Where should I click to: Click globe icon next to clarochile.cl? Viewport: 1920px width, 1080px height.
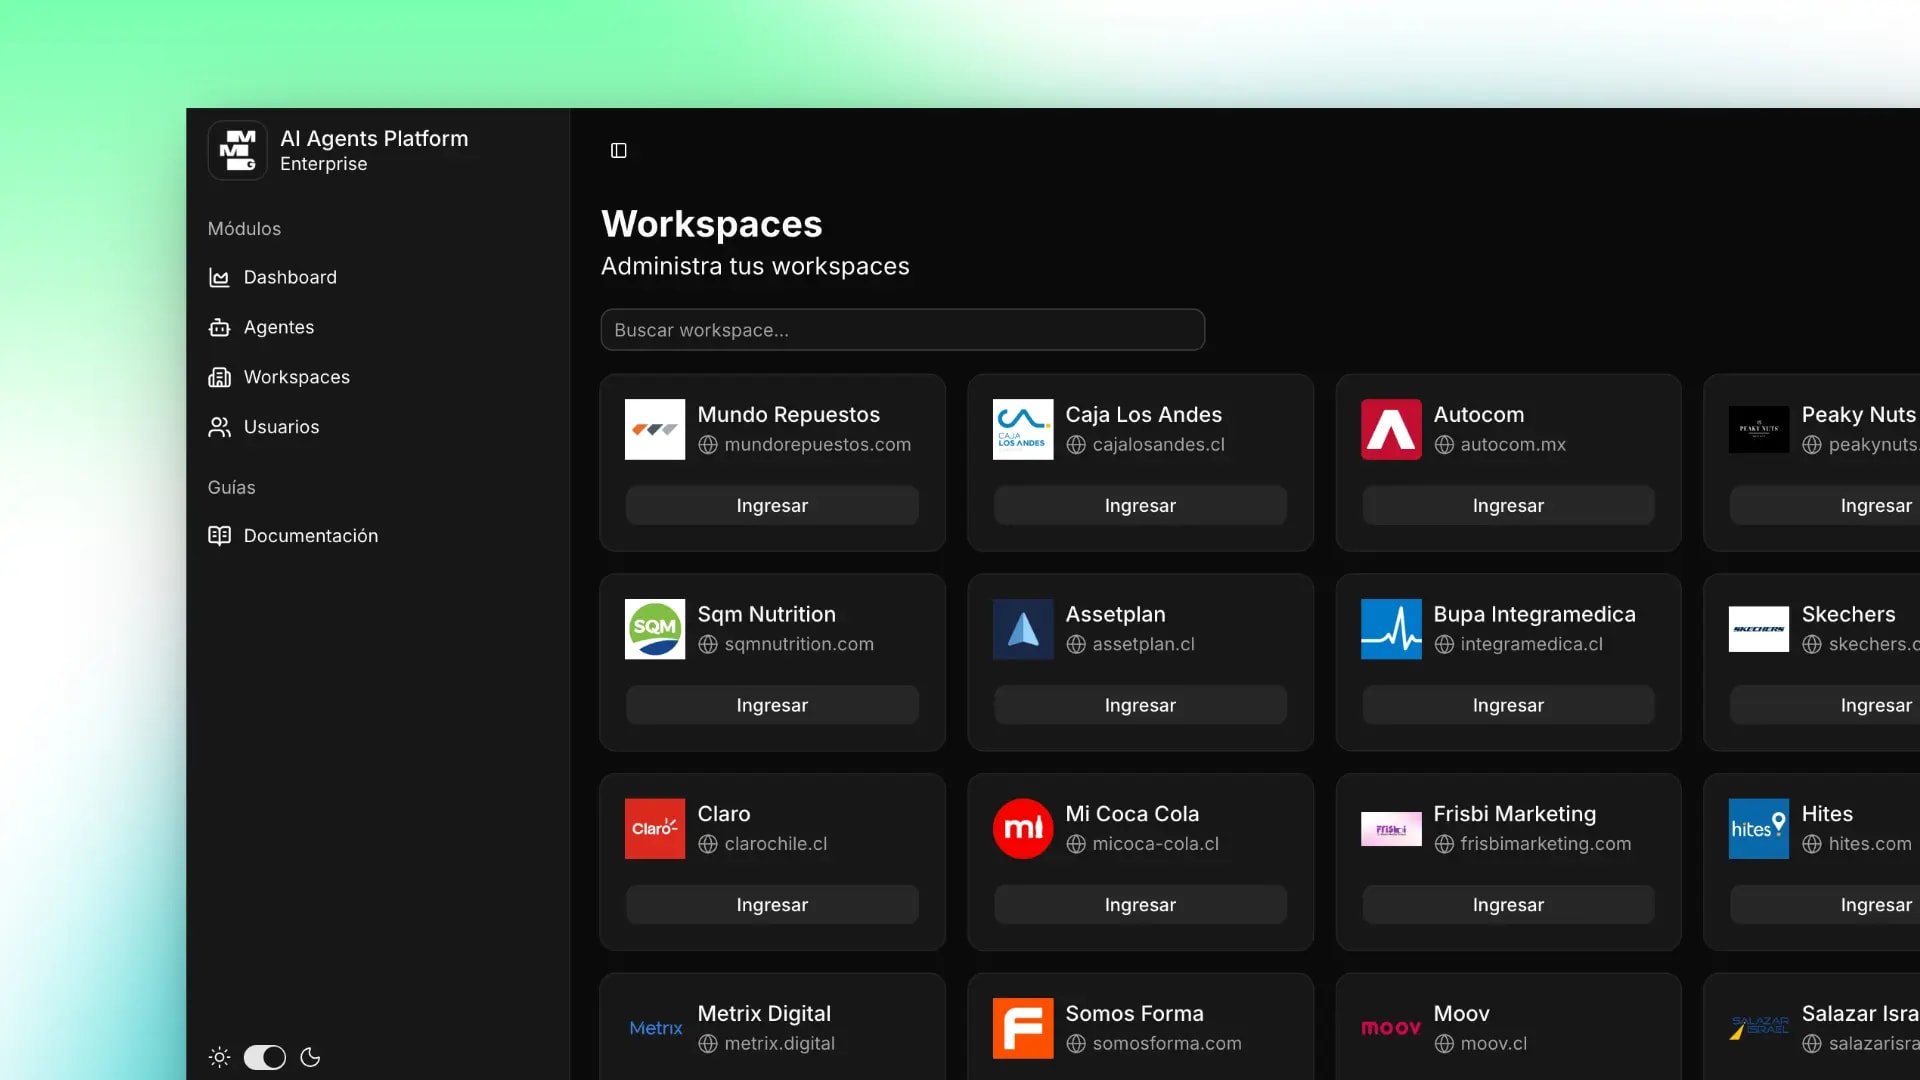pyautogui.click(x=708, y=844)
